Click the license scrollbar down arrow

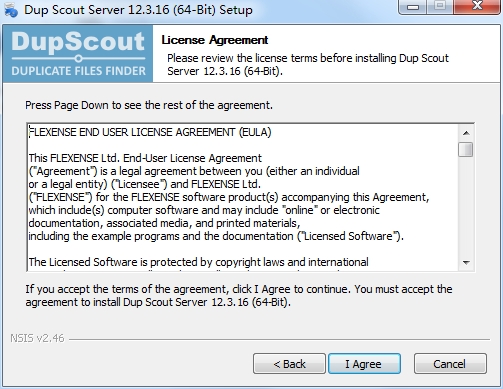pyautogui.click(x=466, y=263)
